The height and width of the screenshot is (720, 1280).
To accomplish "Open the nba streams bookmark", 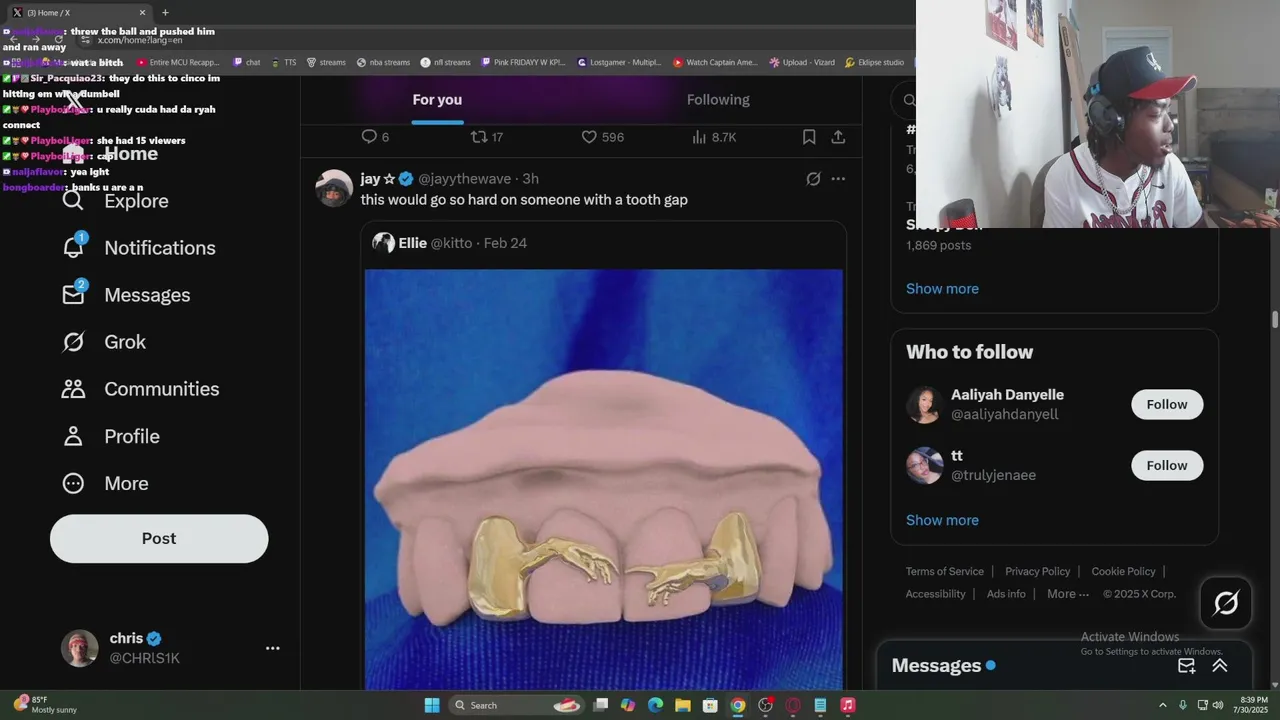I will [x=381, y=62].
